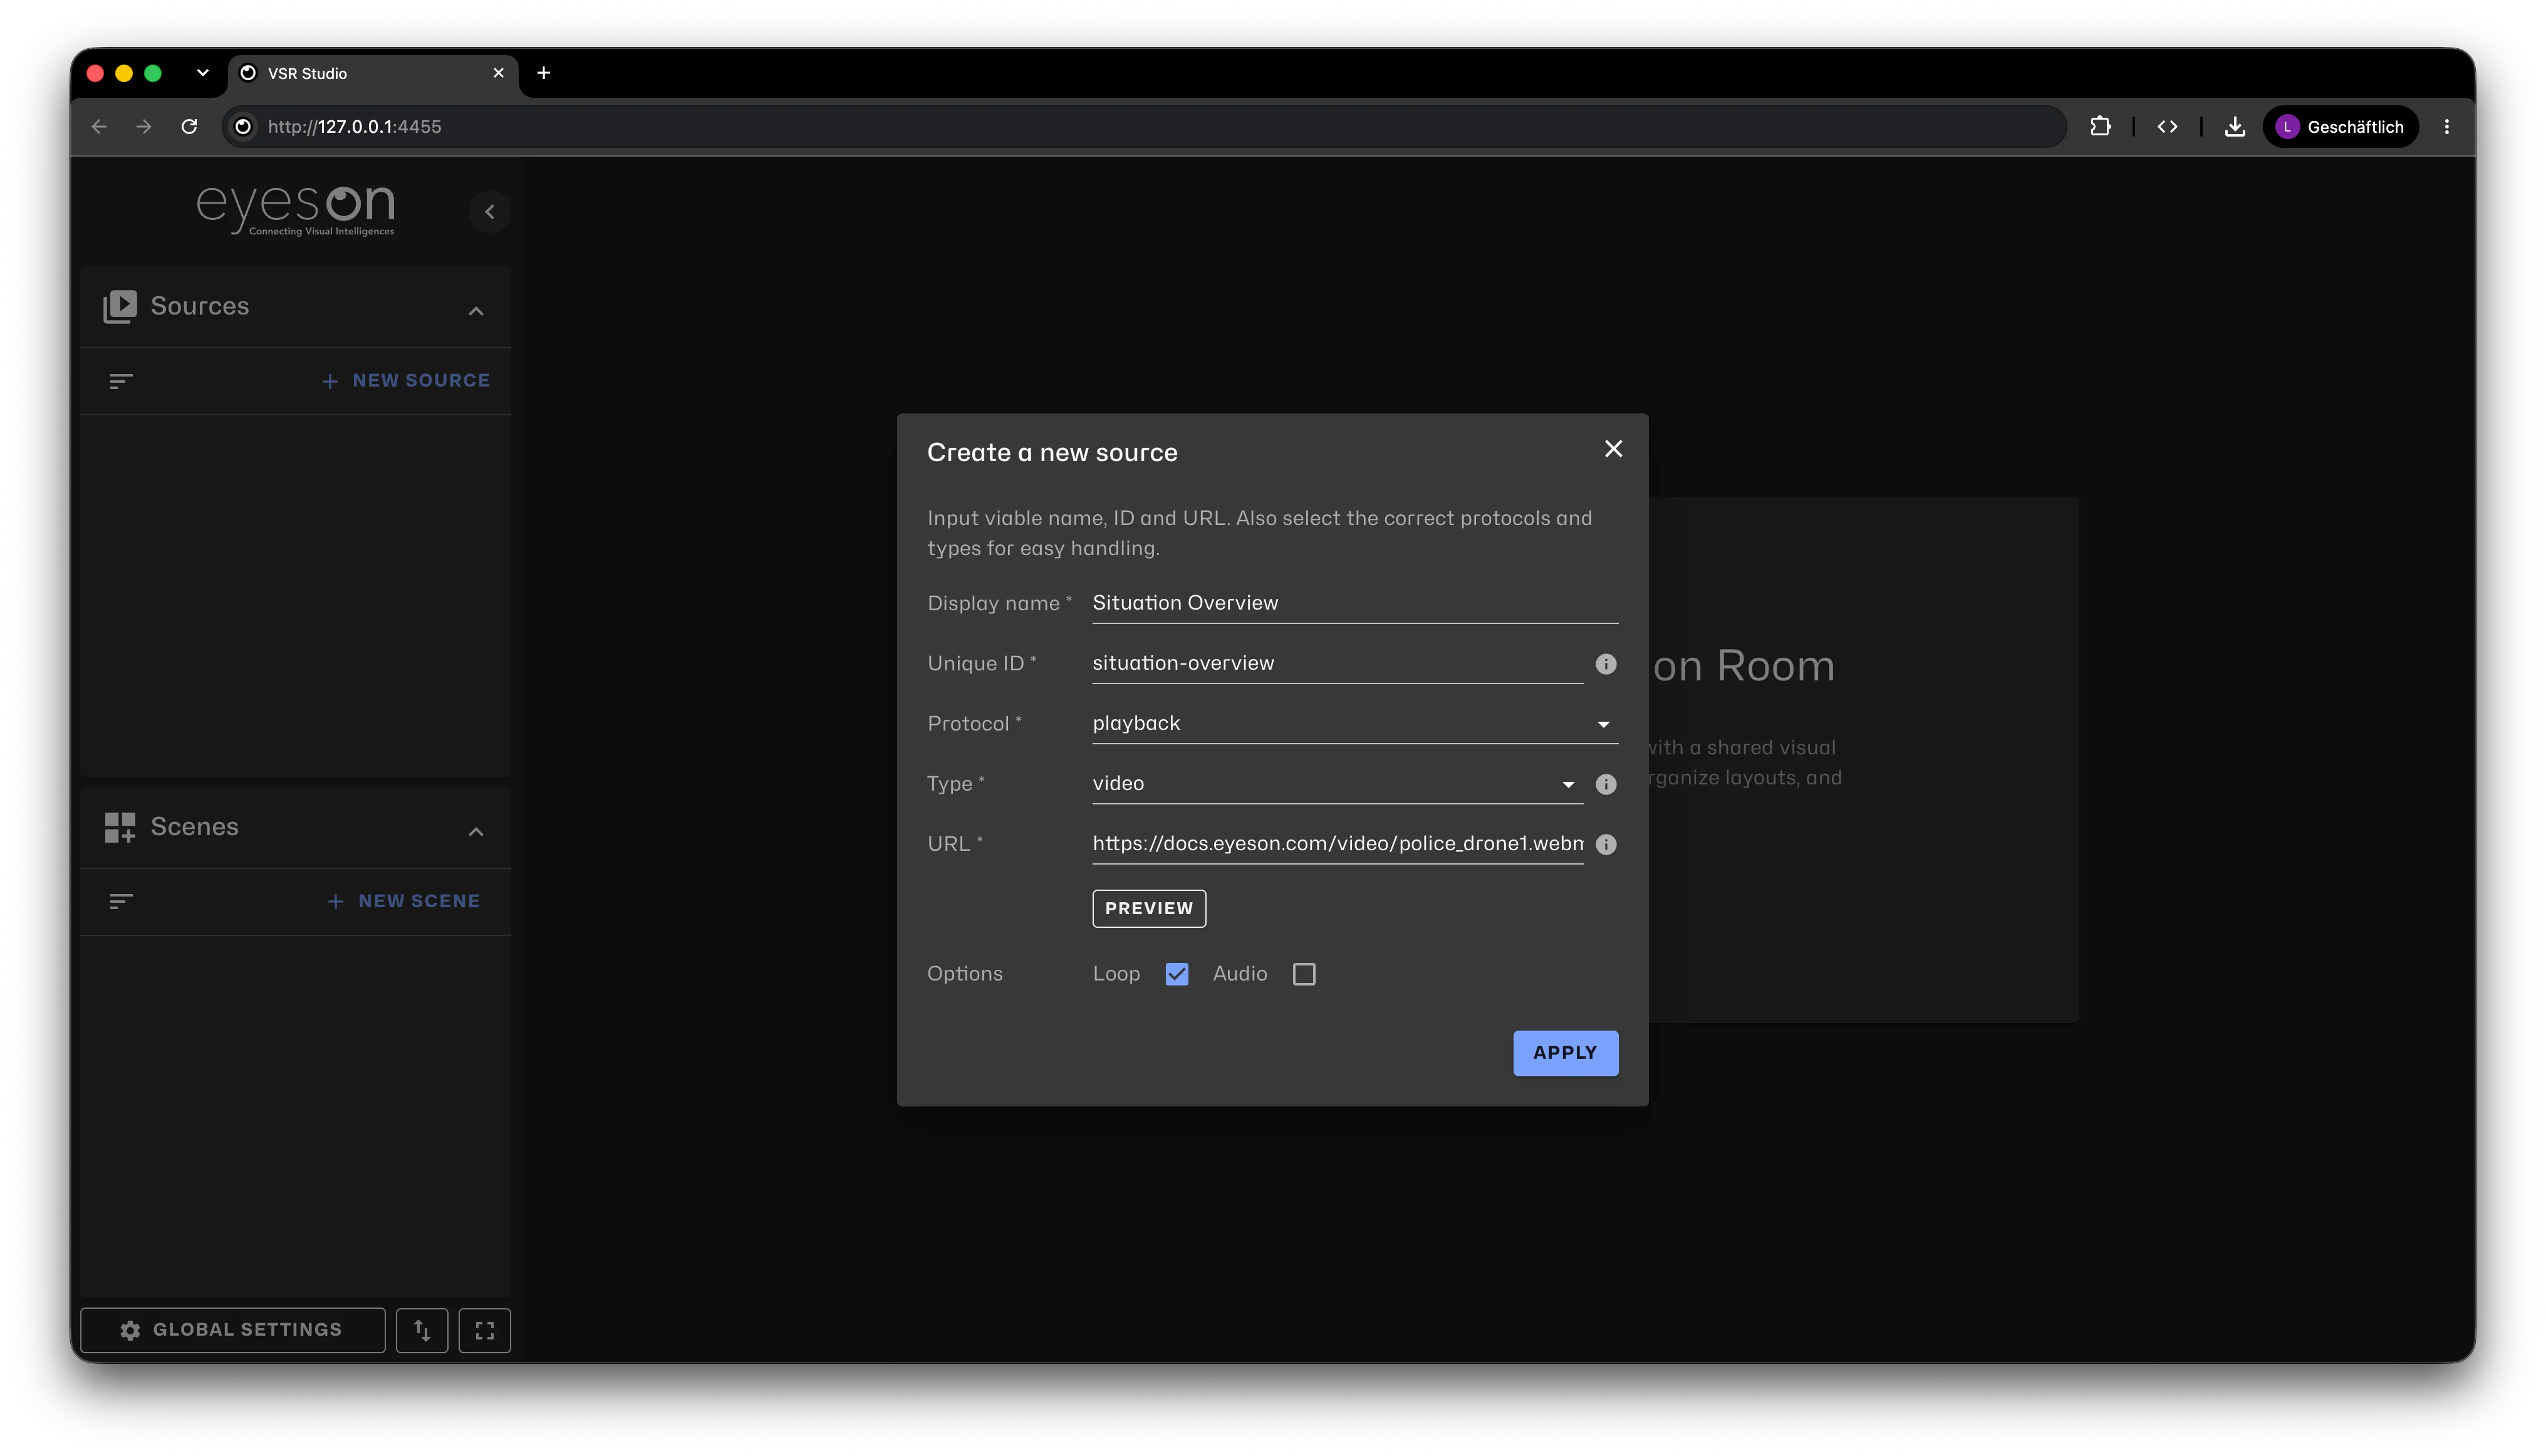This screenshot has height=1456, width=2546.
Task: Open the sort menu in Scenes panel
Action: [x=121, y=902]
